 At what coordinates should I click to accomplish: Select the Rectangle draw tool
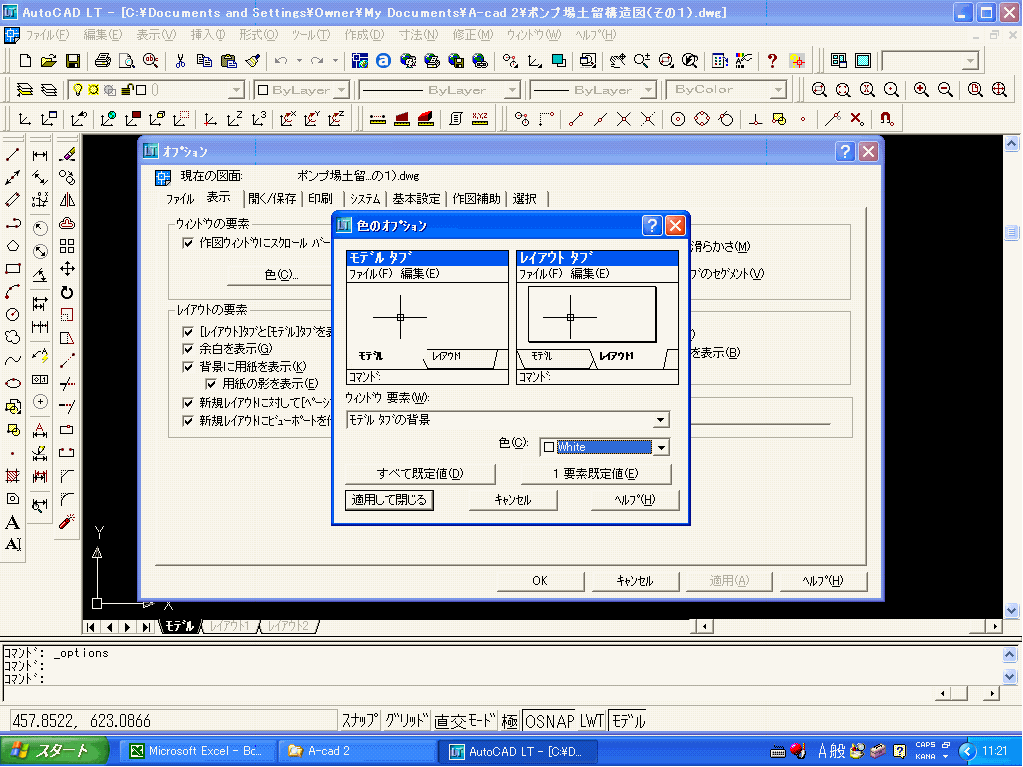pyautogui.click(x=12, y=269)
